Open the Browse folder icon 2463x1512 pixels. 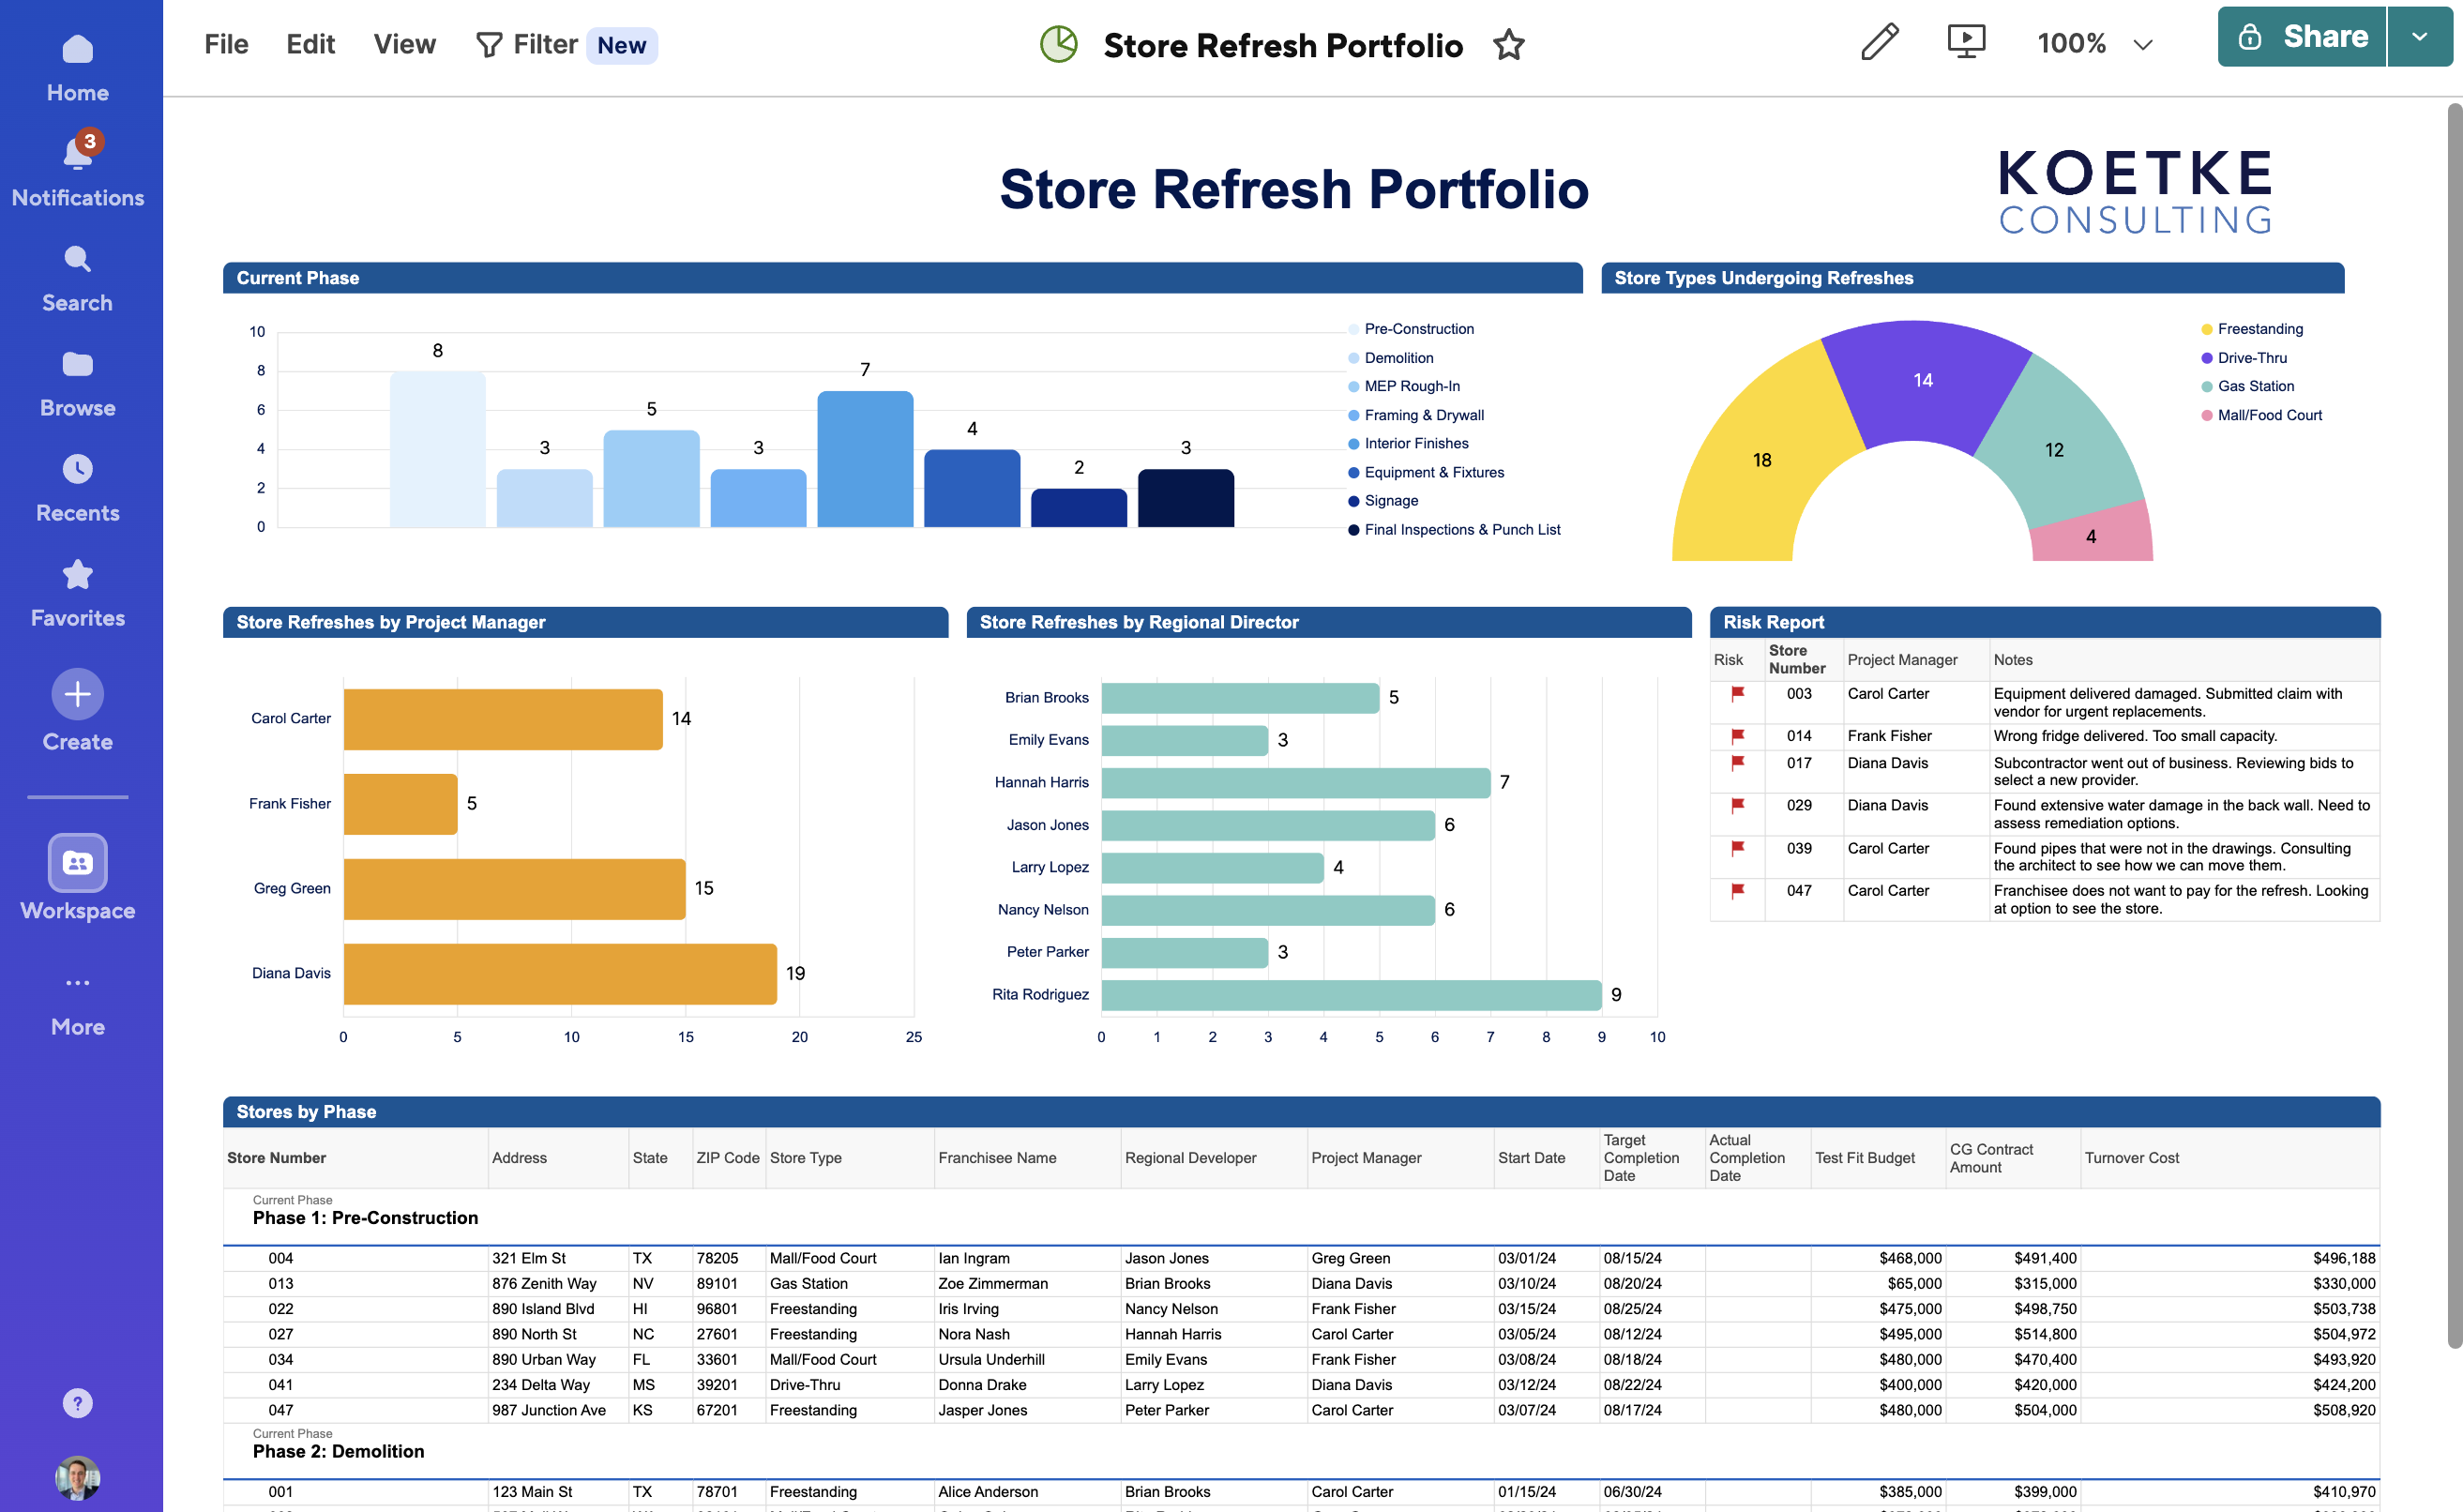coord(77,365)
